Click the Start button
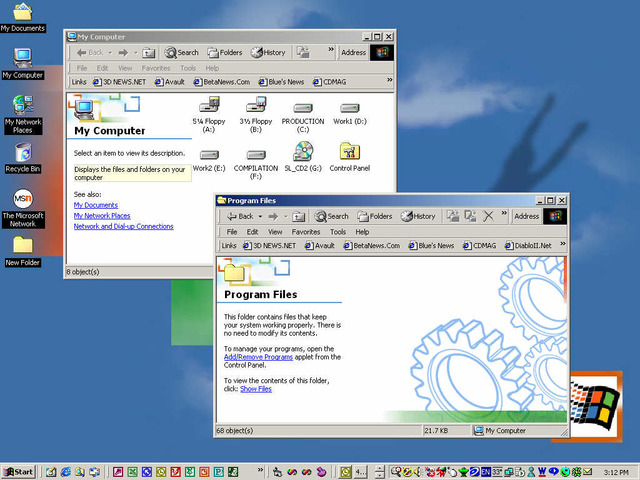Image resolution: width=640 pixels, height=480 pixels. [x=18, y=472]
